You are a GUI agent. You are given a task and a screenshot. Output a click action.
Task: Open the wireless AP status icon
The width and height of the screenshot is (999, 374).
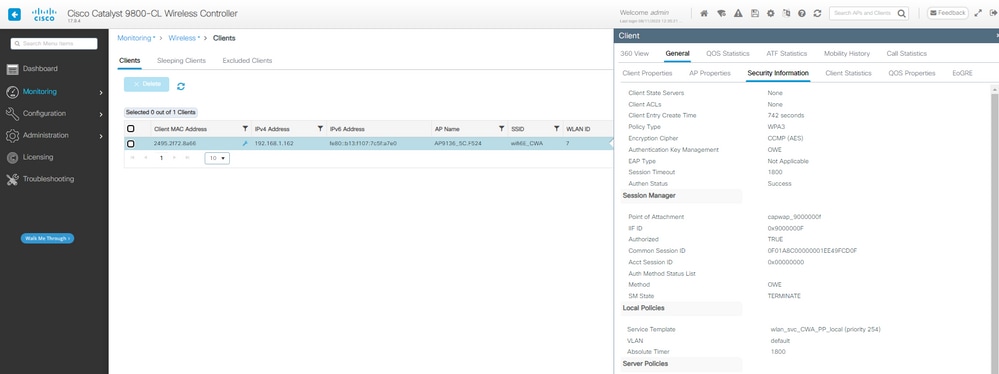[721, 13]
